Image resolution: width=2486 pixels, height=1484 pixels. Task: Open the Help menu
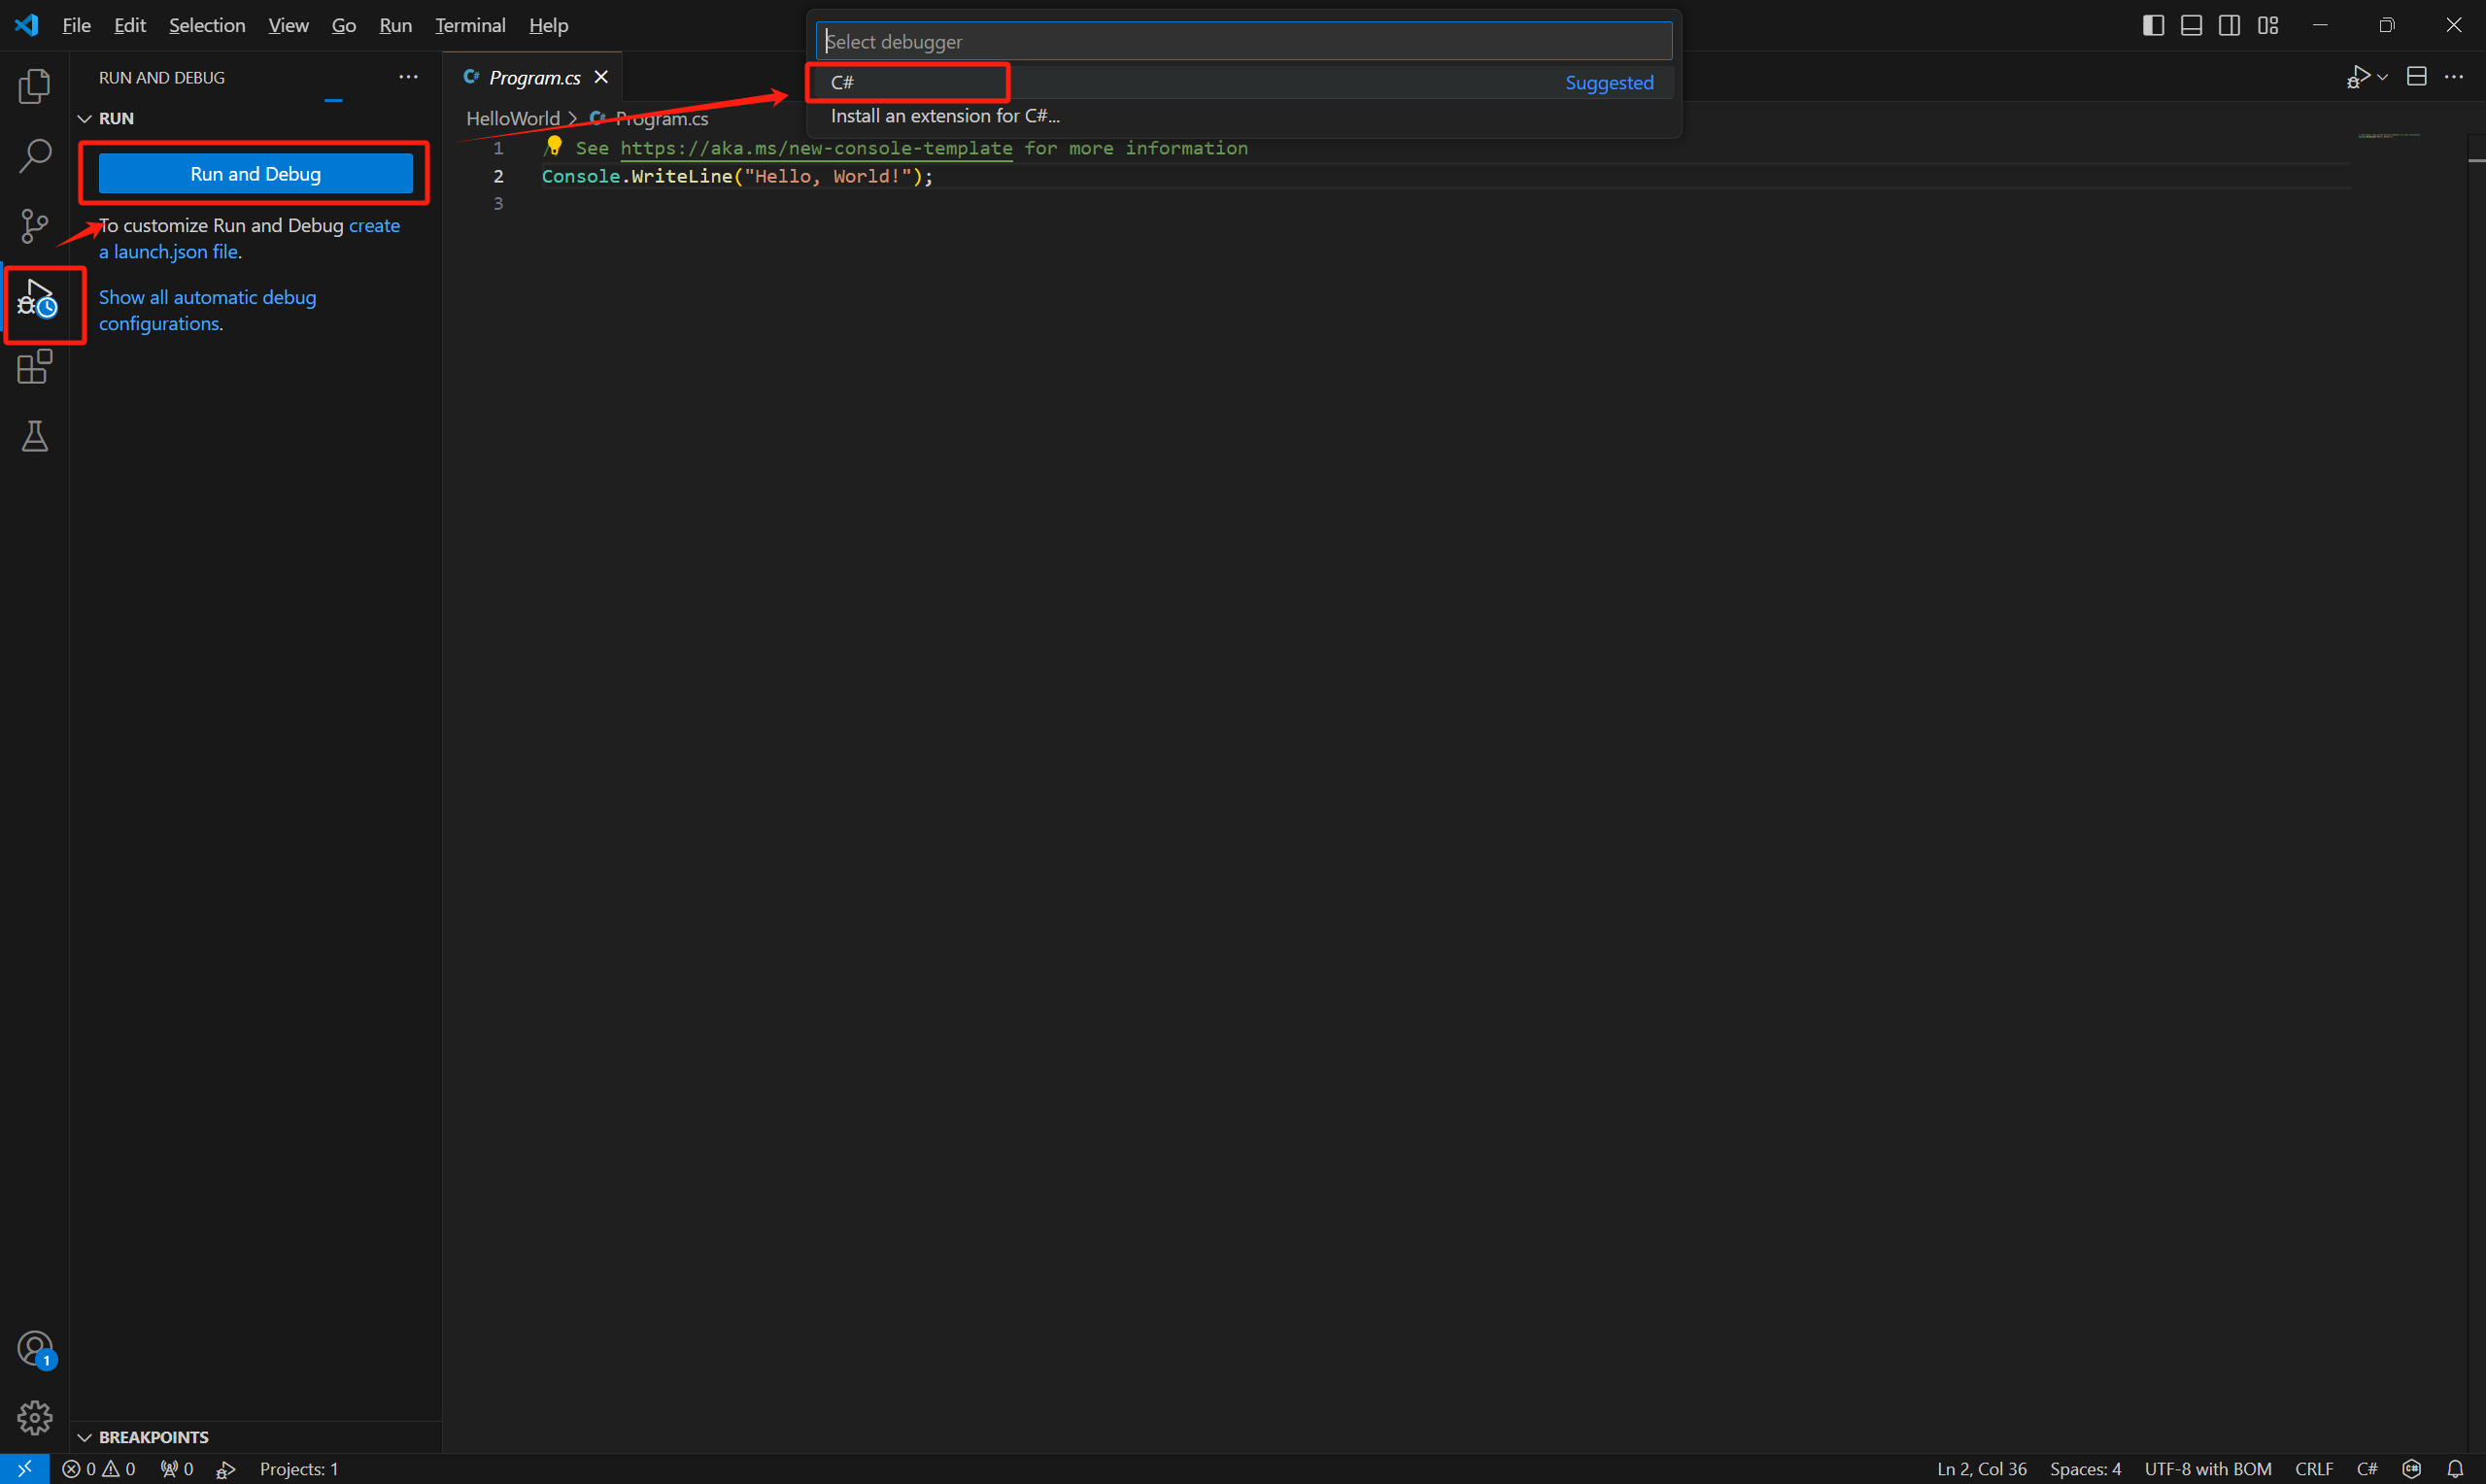[548, 25]
